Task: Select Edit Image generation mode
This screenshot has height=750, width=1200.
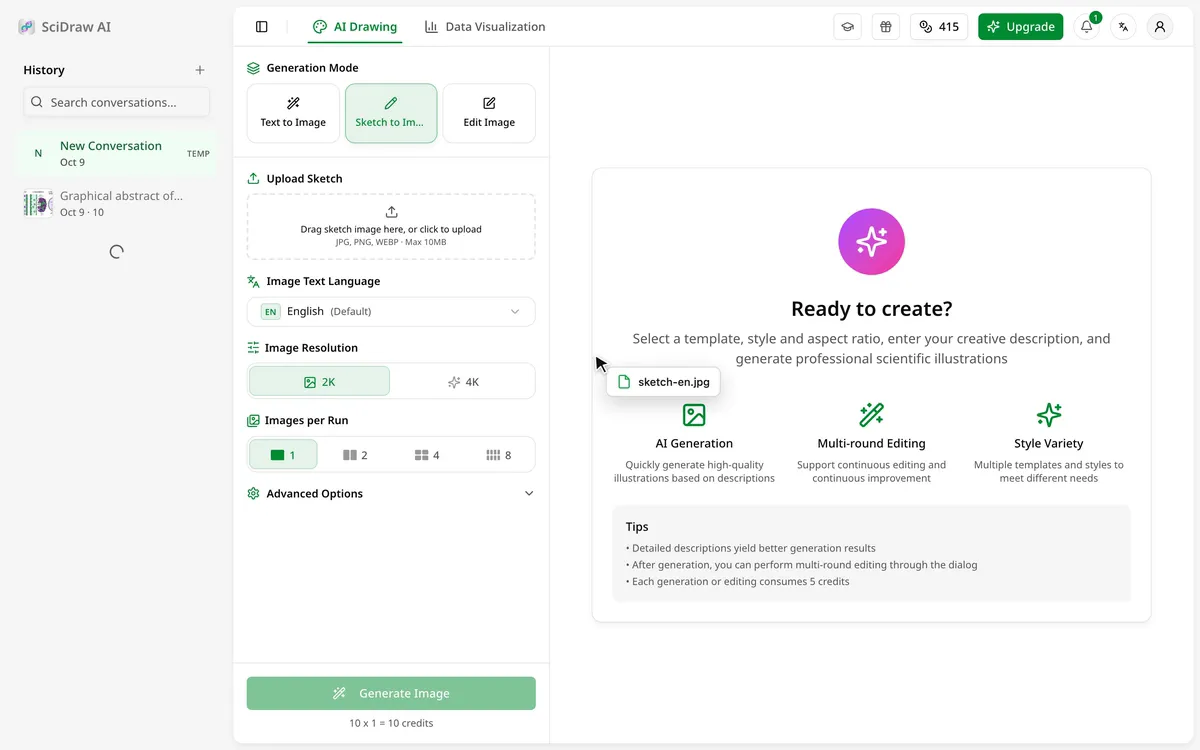Action: [x=489, y=113]
